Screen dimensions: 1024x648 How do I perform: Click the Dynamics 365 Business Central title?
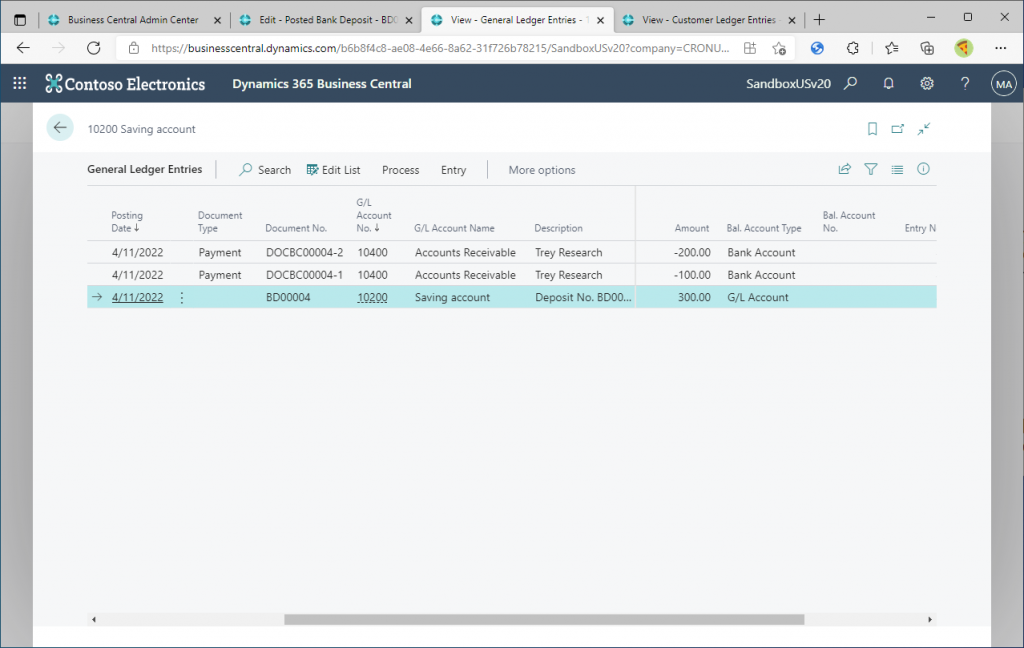click(322, 84)
